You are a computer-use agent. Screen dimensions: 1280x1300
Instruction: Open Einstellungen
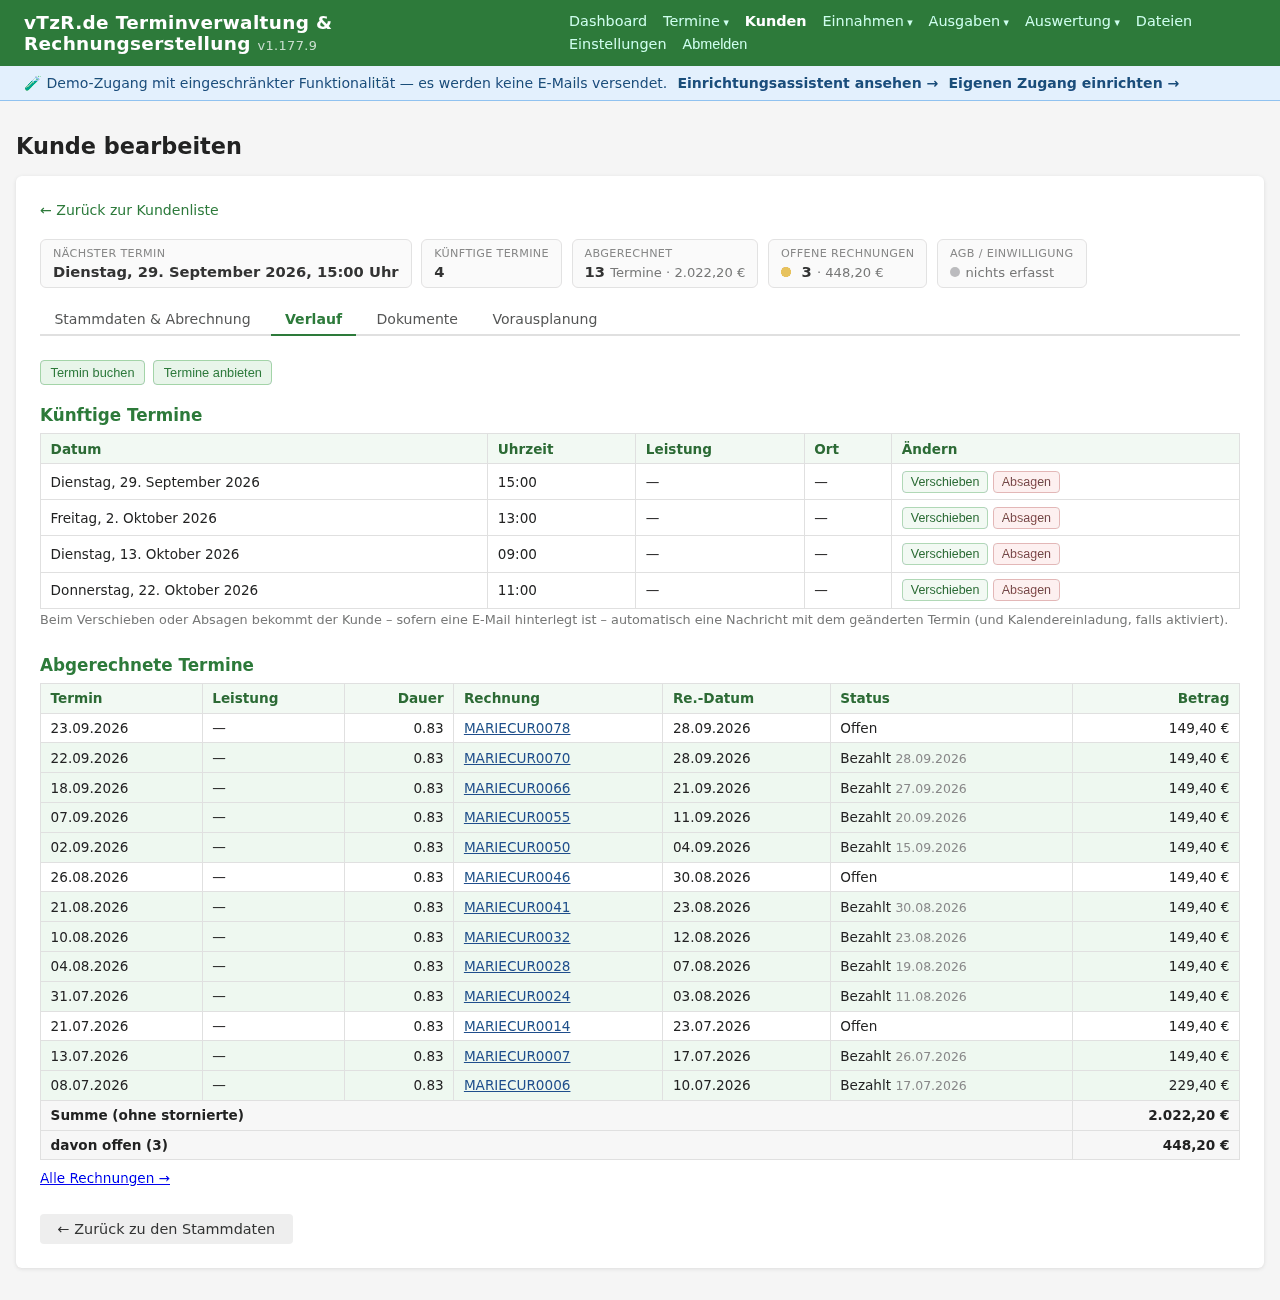pos(618,44)
